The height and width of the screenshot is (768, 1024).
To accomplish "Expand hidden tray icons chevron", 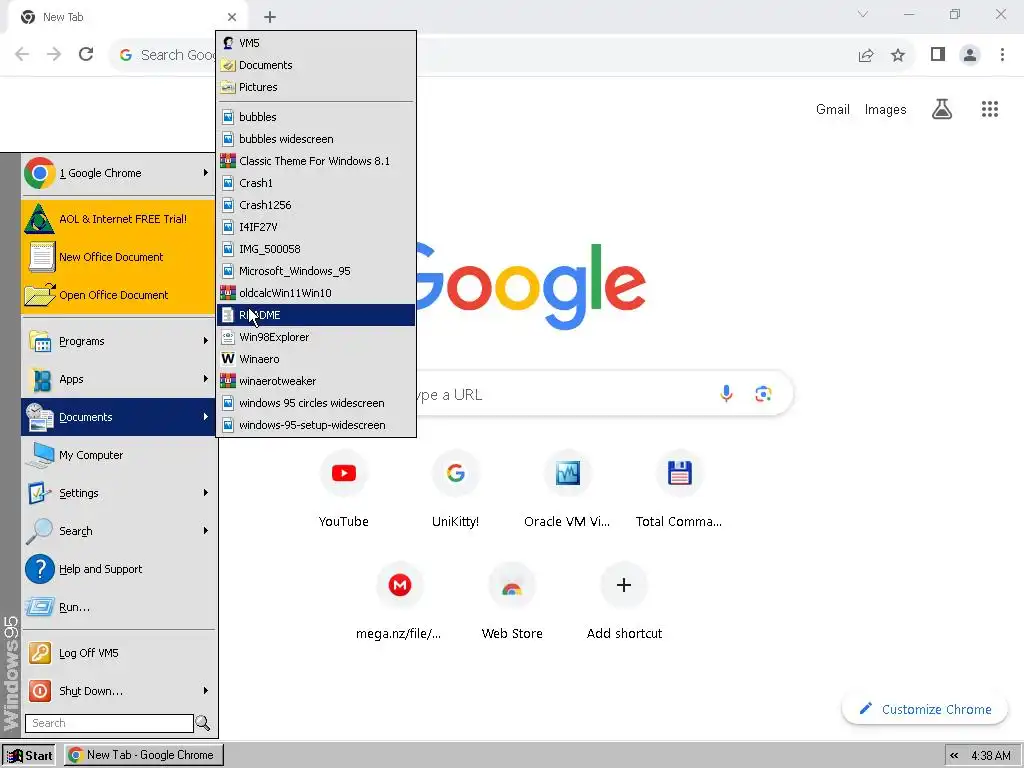I will click(x=954, y=756).
